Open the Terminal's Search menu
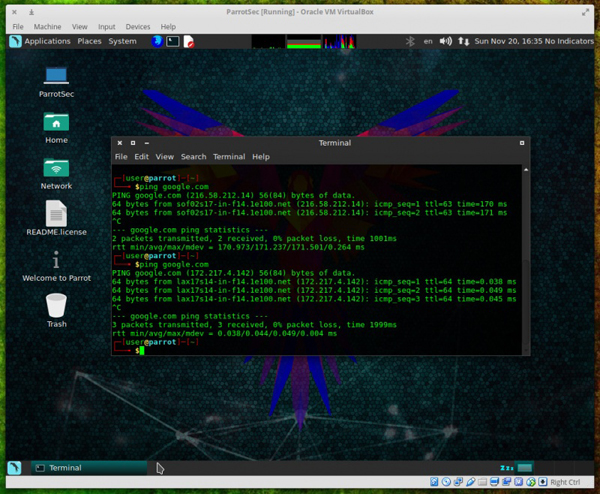The image size is (600, 494). coord(193,157)
